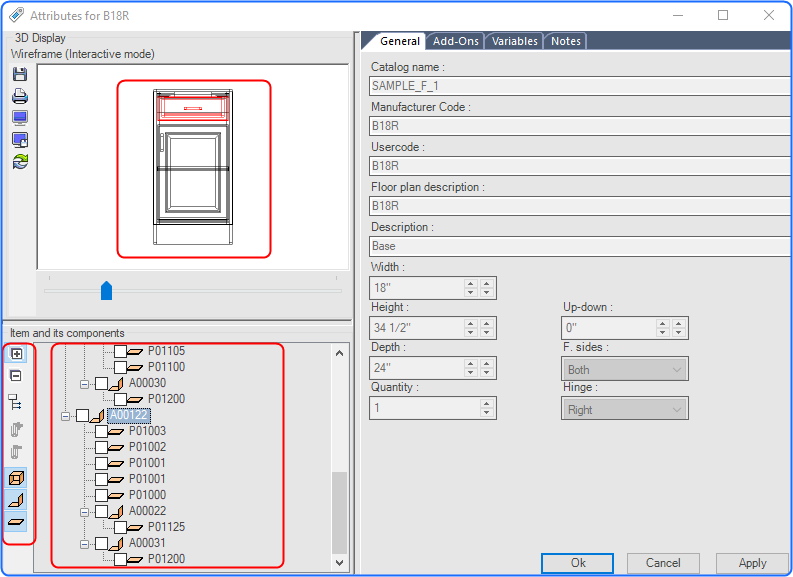
Task: Click the part icon beside P01000
Action: click(x=116, y=496)
